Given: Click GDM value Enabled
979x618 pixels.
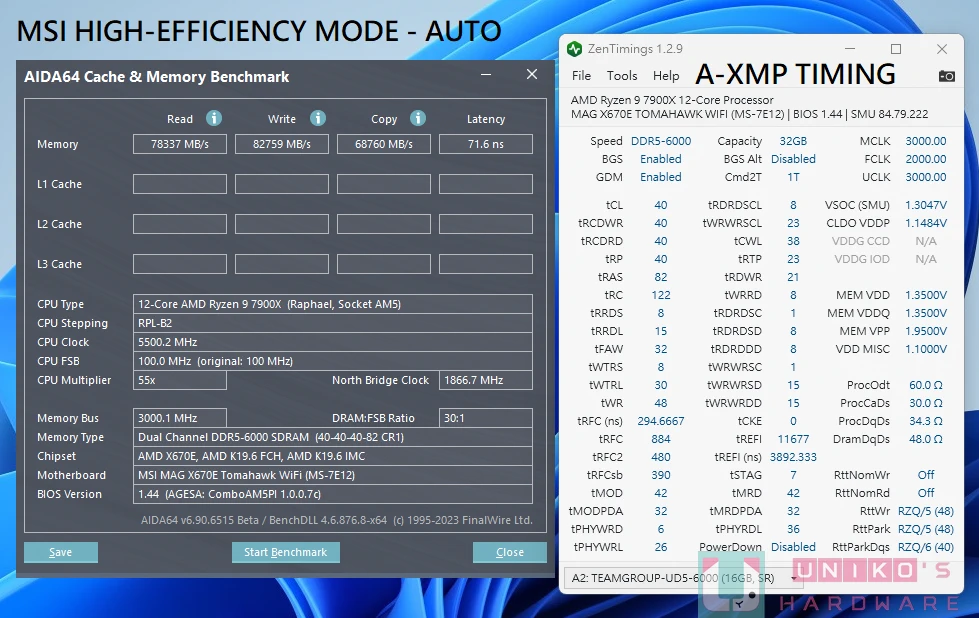Looking at the screenshot, I should (x=661, y=177).
